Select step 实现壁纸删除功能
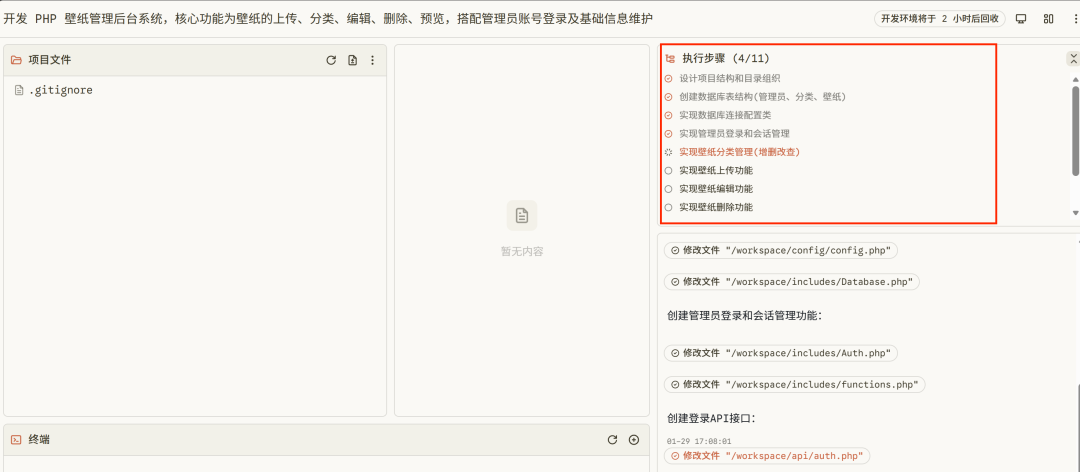The image size is (1080, 472). [716, 207]
